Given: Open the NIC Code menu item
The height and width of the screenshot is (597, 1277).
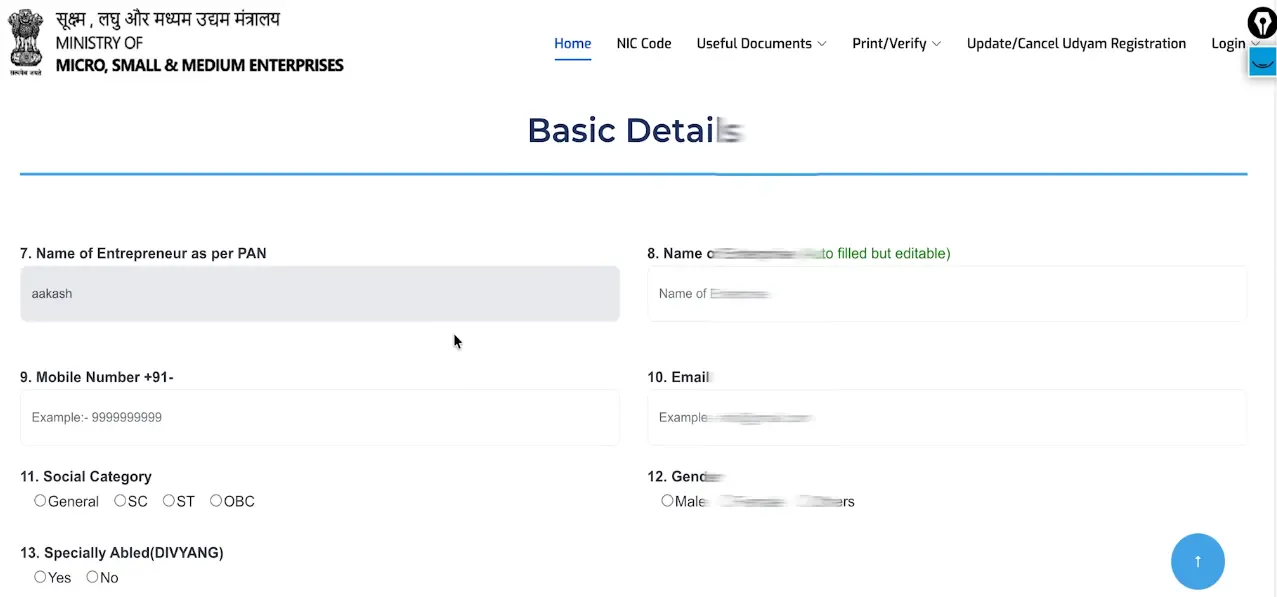Looking at the screenshot, I should (x=644, y=43).
